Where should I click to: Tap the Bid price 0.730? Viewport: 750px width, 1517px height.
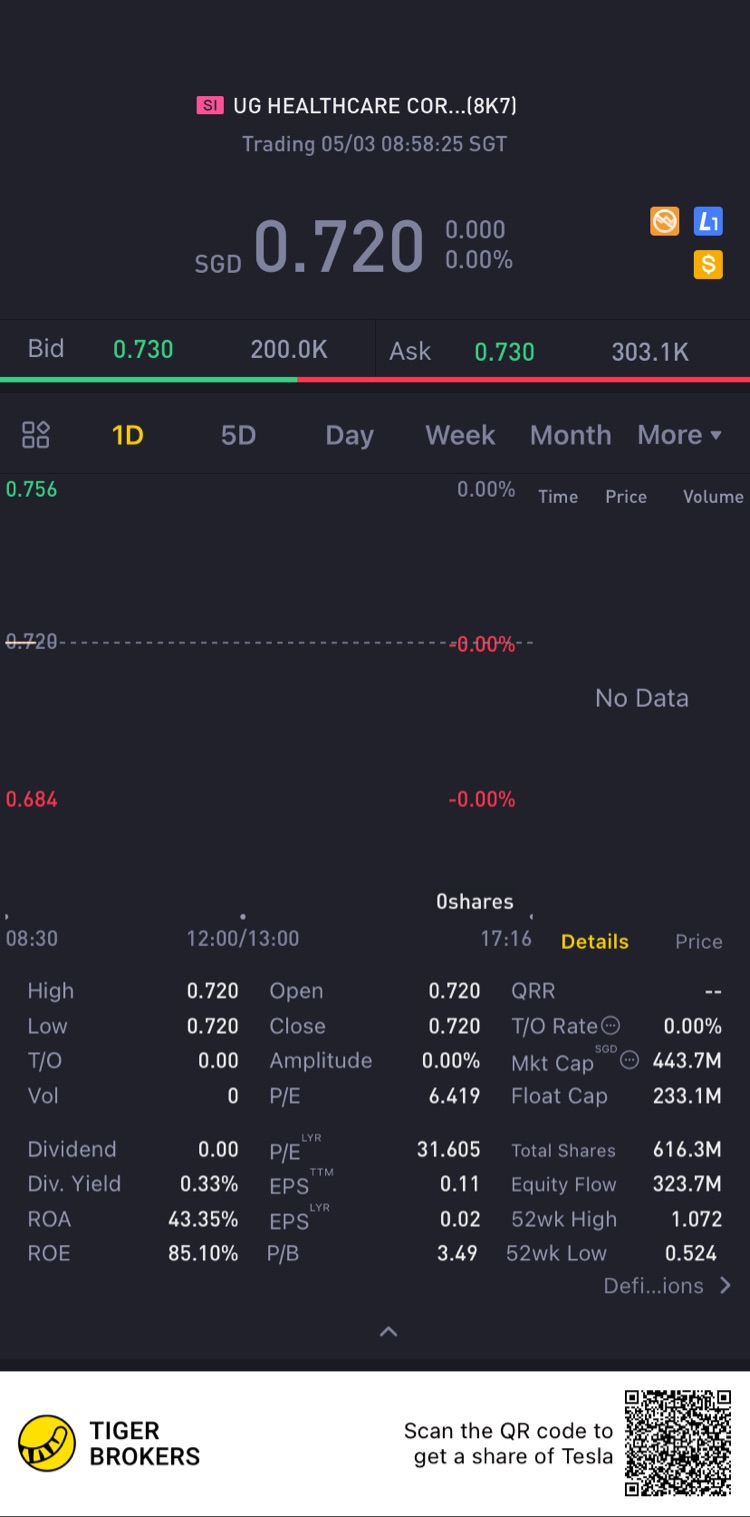[143, 349]
